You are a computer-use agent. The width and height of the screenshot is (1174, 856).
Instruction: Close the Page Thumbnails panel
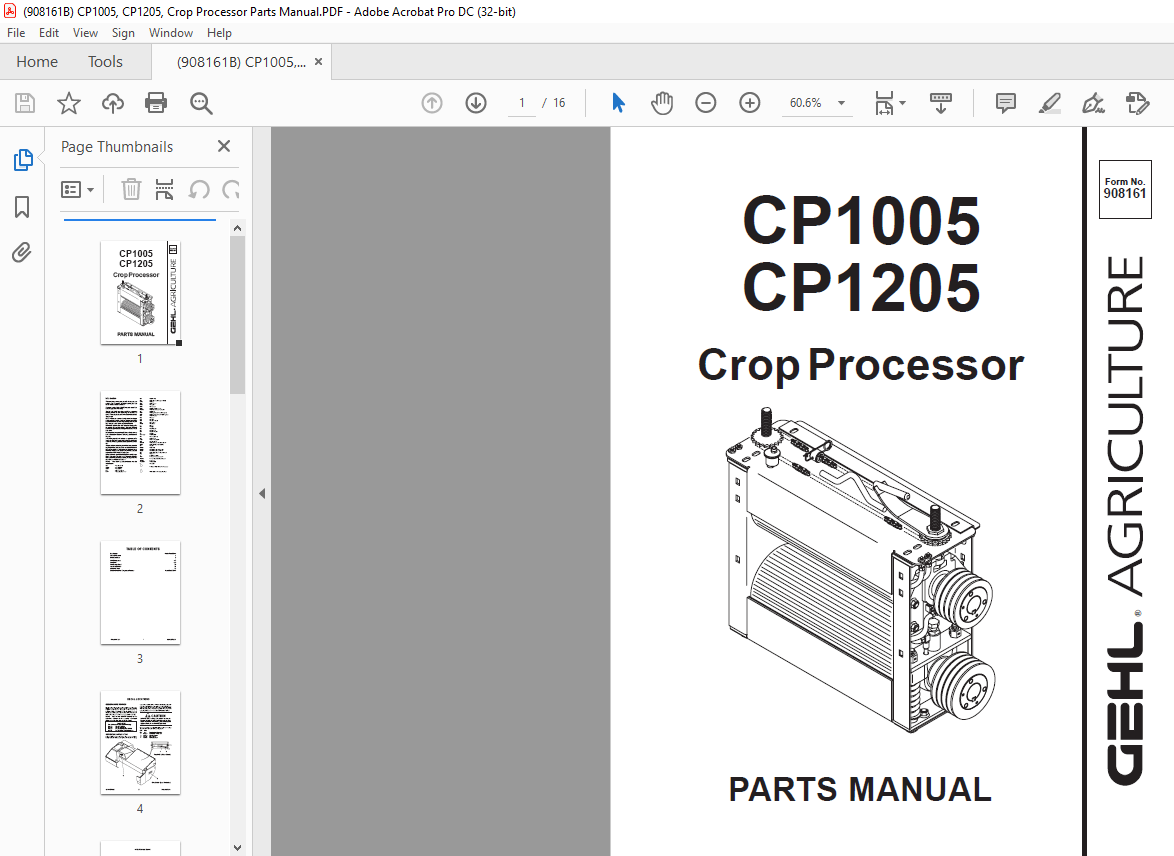coord(224,146)
